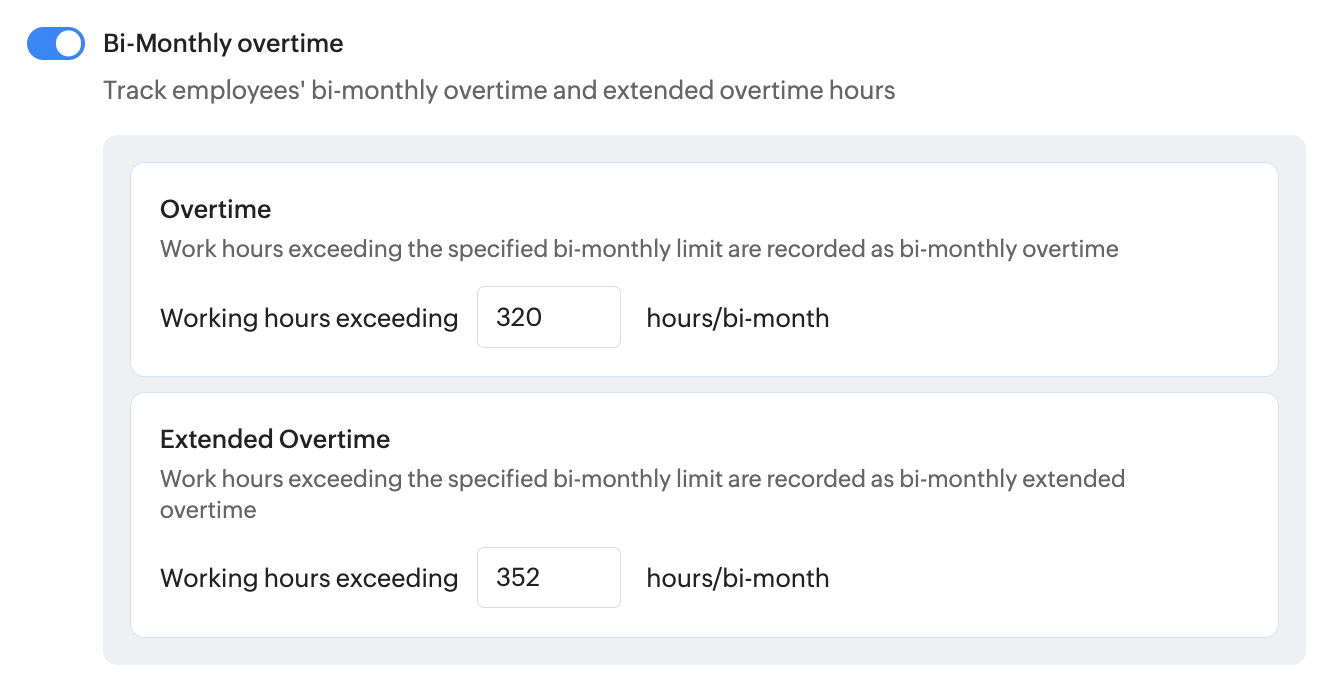
Task: Click the description text under the Overtime heading
Action: pyautogui.click(x=639, y=249)
